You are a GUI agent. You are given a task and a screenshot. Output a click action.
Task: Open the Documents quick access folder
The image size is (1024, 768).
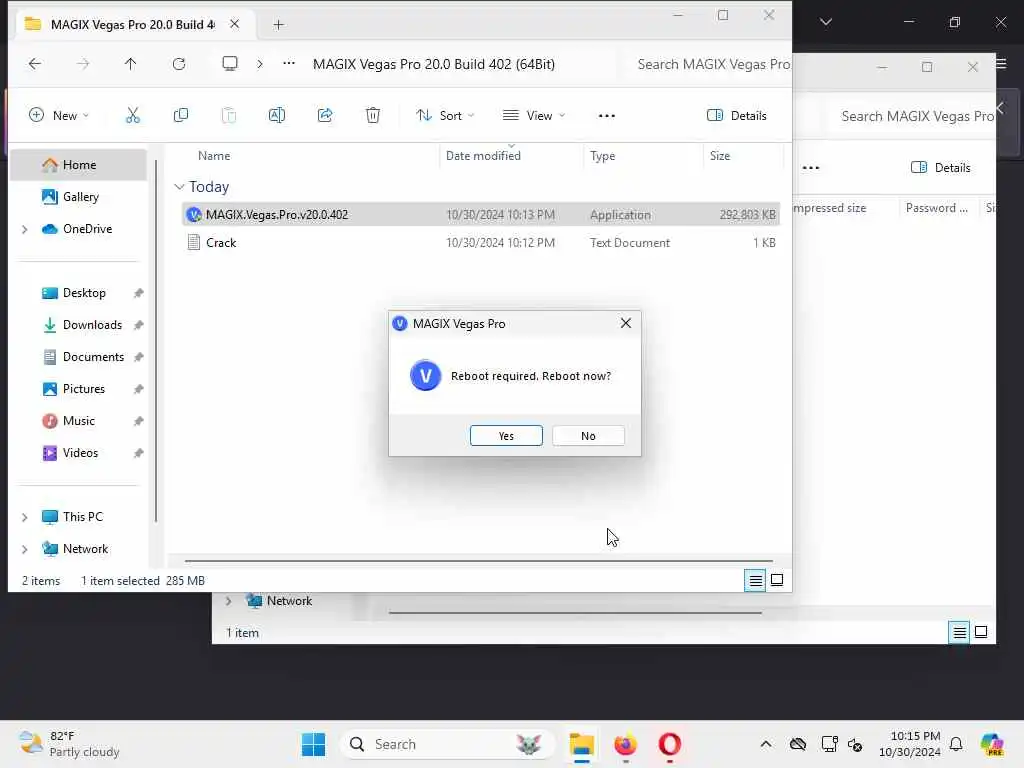pos(93,357)
